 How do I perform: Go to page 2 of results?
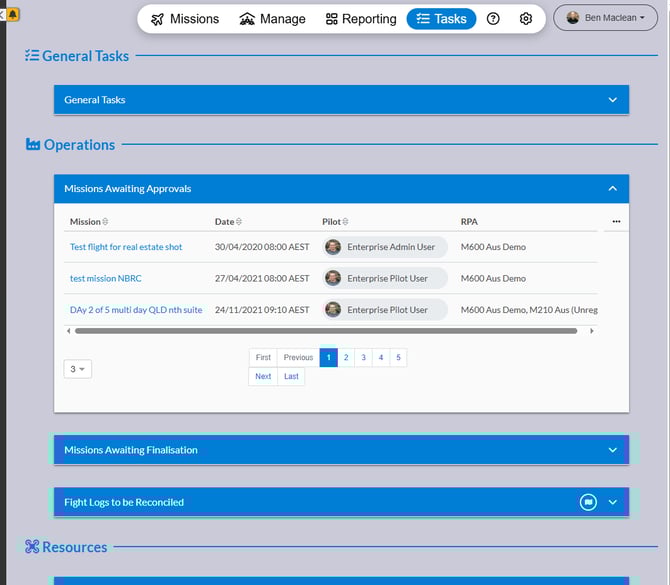(x=346, y=357)
